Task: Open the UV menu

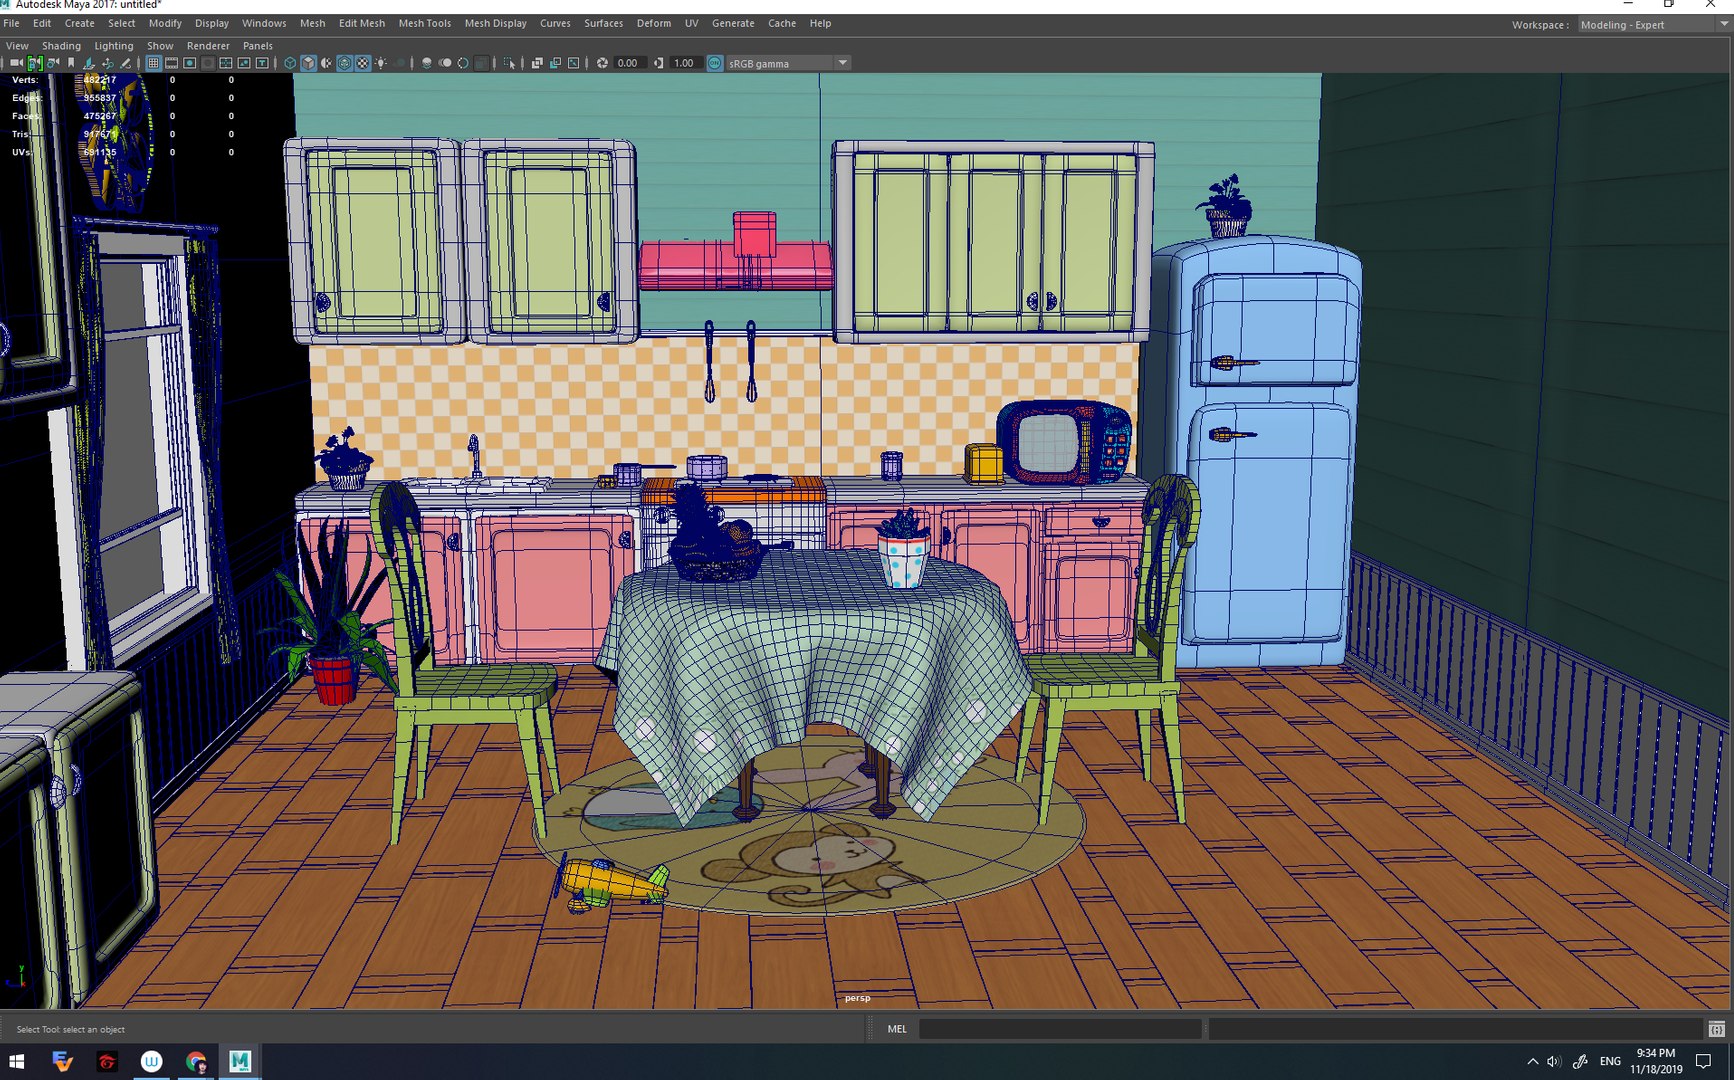Action: [x=691, y=23]
